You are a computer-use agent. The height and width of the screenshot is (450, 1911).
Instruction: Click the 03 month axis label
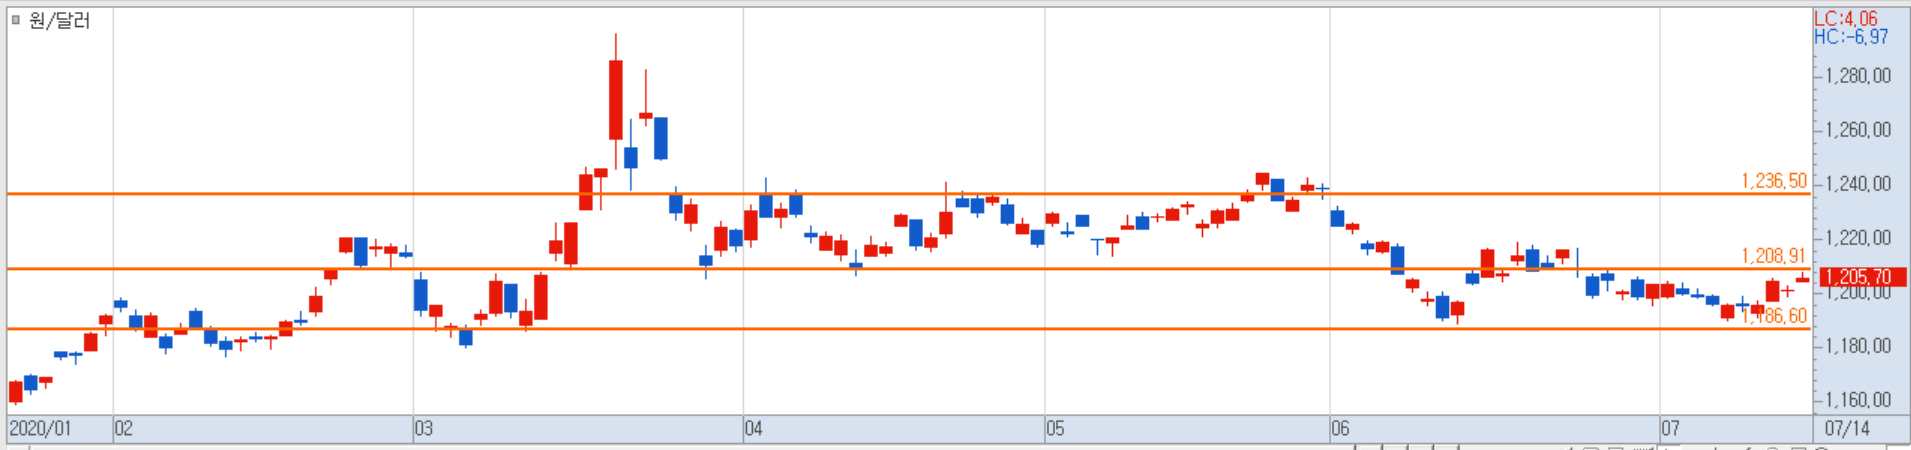tap(424, 429)
